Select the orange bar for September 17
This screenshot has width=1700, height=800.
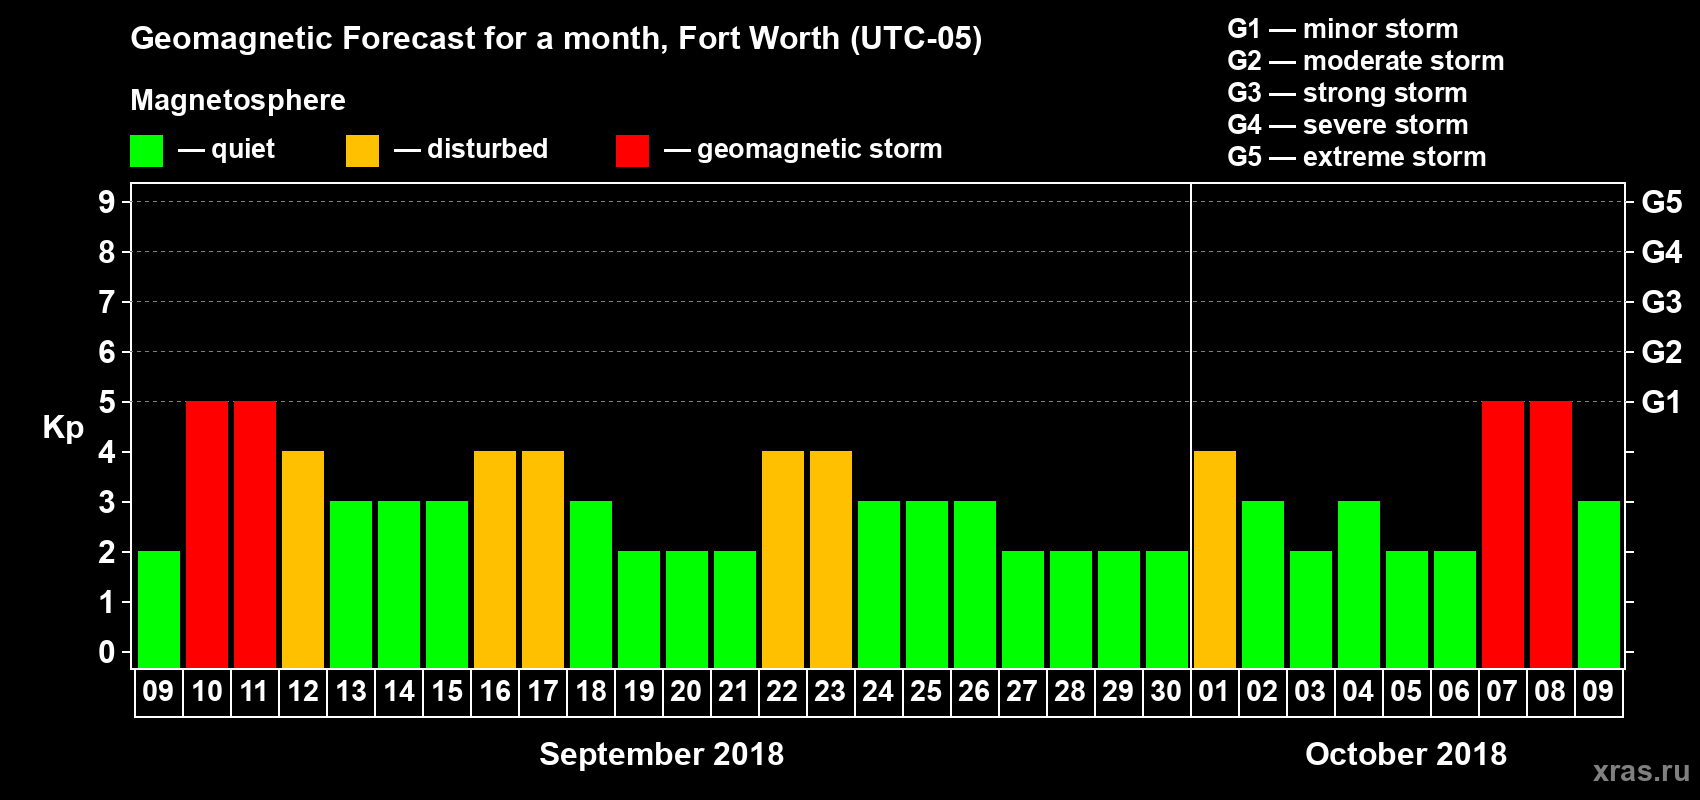click(x=543, y=559)
